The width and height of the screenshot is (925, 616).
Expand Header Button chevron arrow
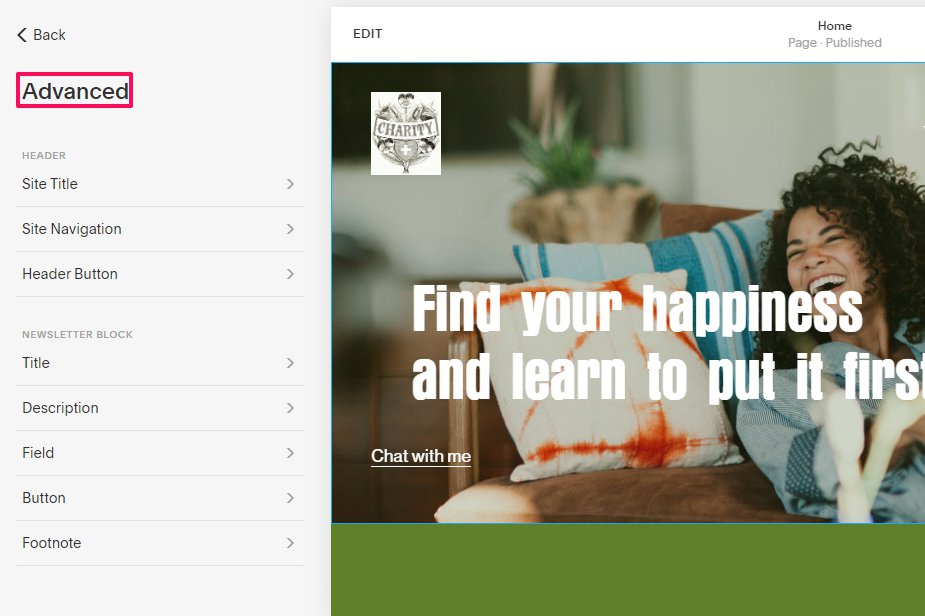tap(290, 274)
